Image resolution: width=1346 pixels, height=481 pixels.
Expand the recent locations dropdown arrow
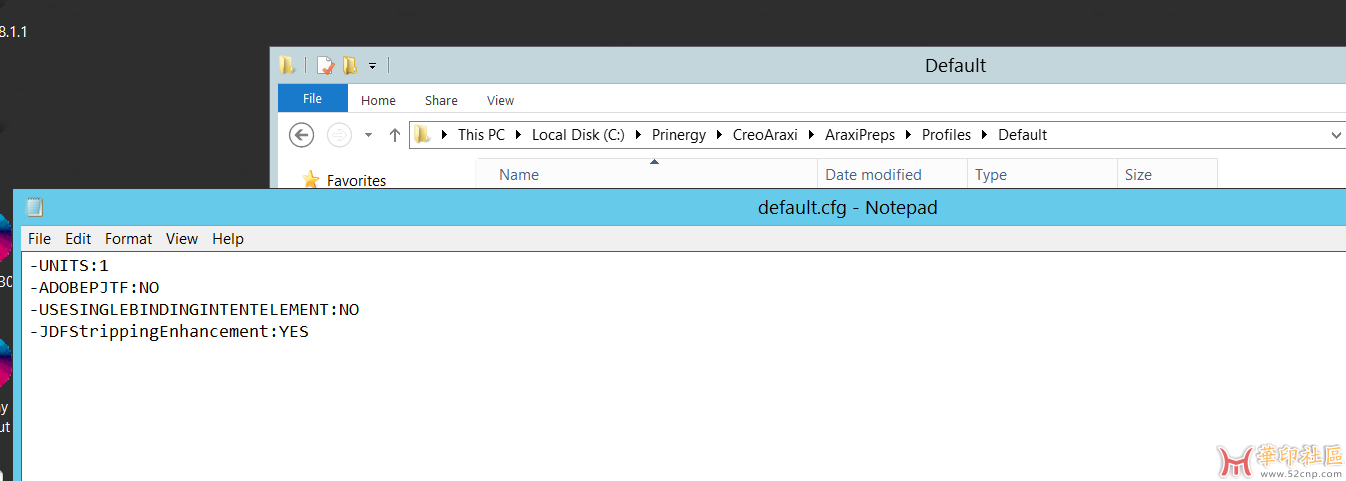pyautogui.click(x=368, y=135)
